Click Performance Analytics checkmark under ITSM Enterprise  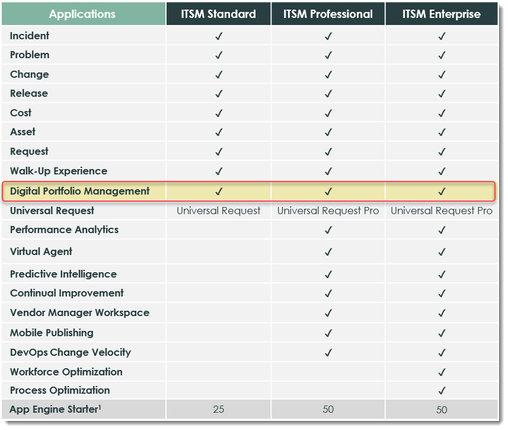click(442, 230)
